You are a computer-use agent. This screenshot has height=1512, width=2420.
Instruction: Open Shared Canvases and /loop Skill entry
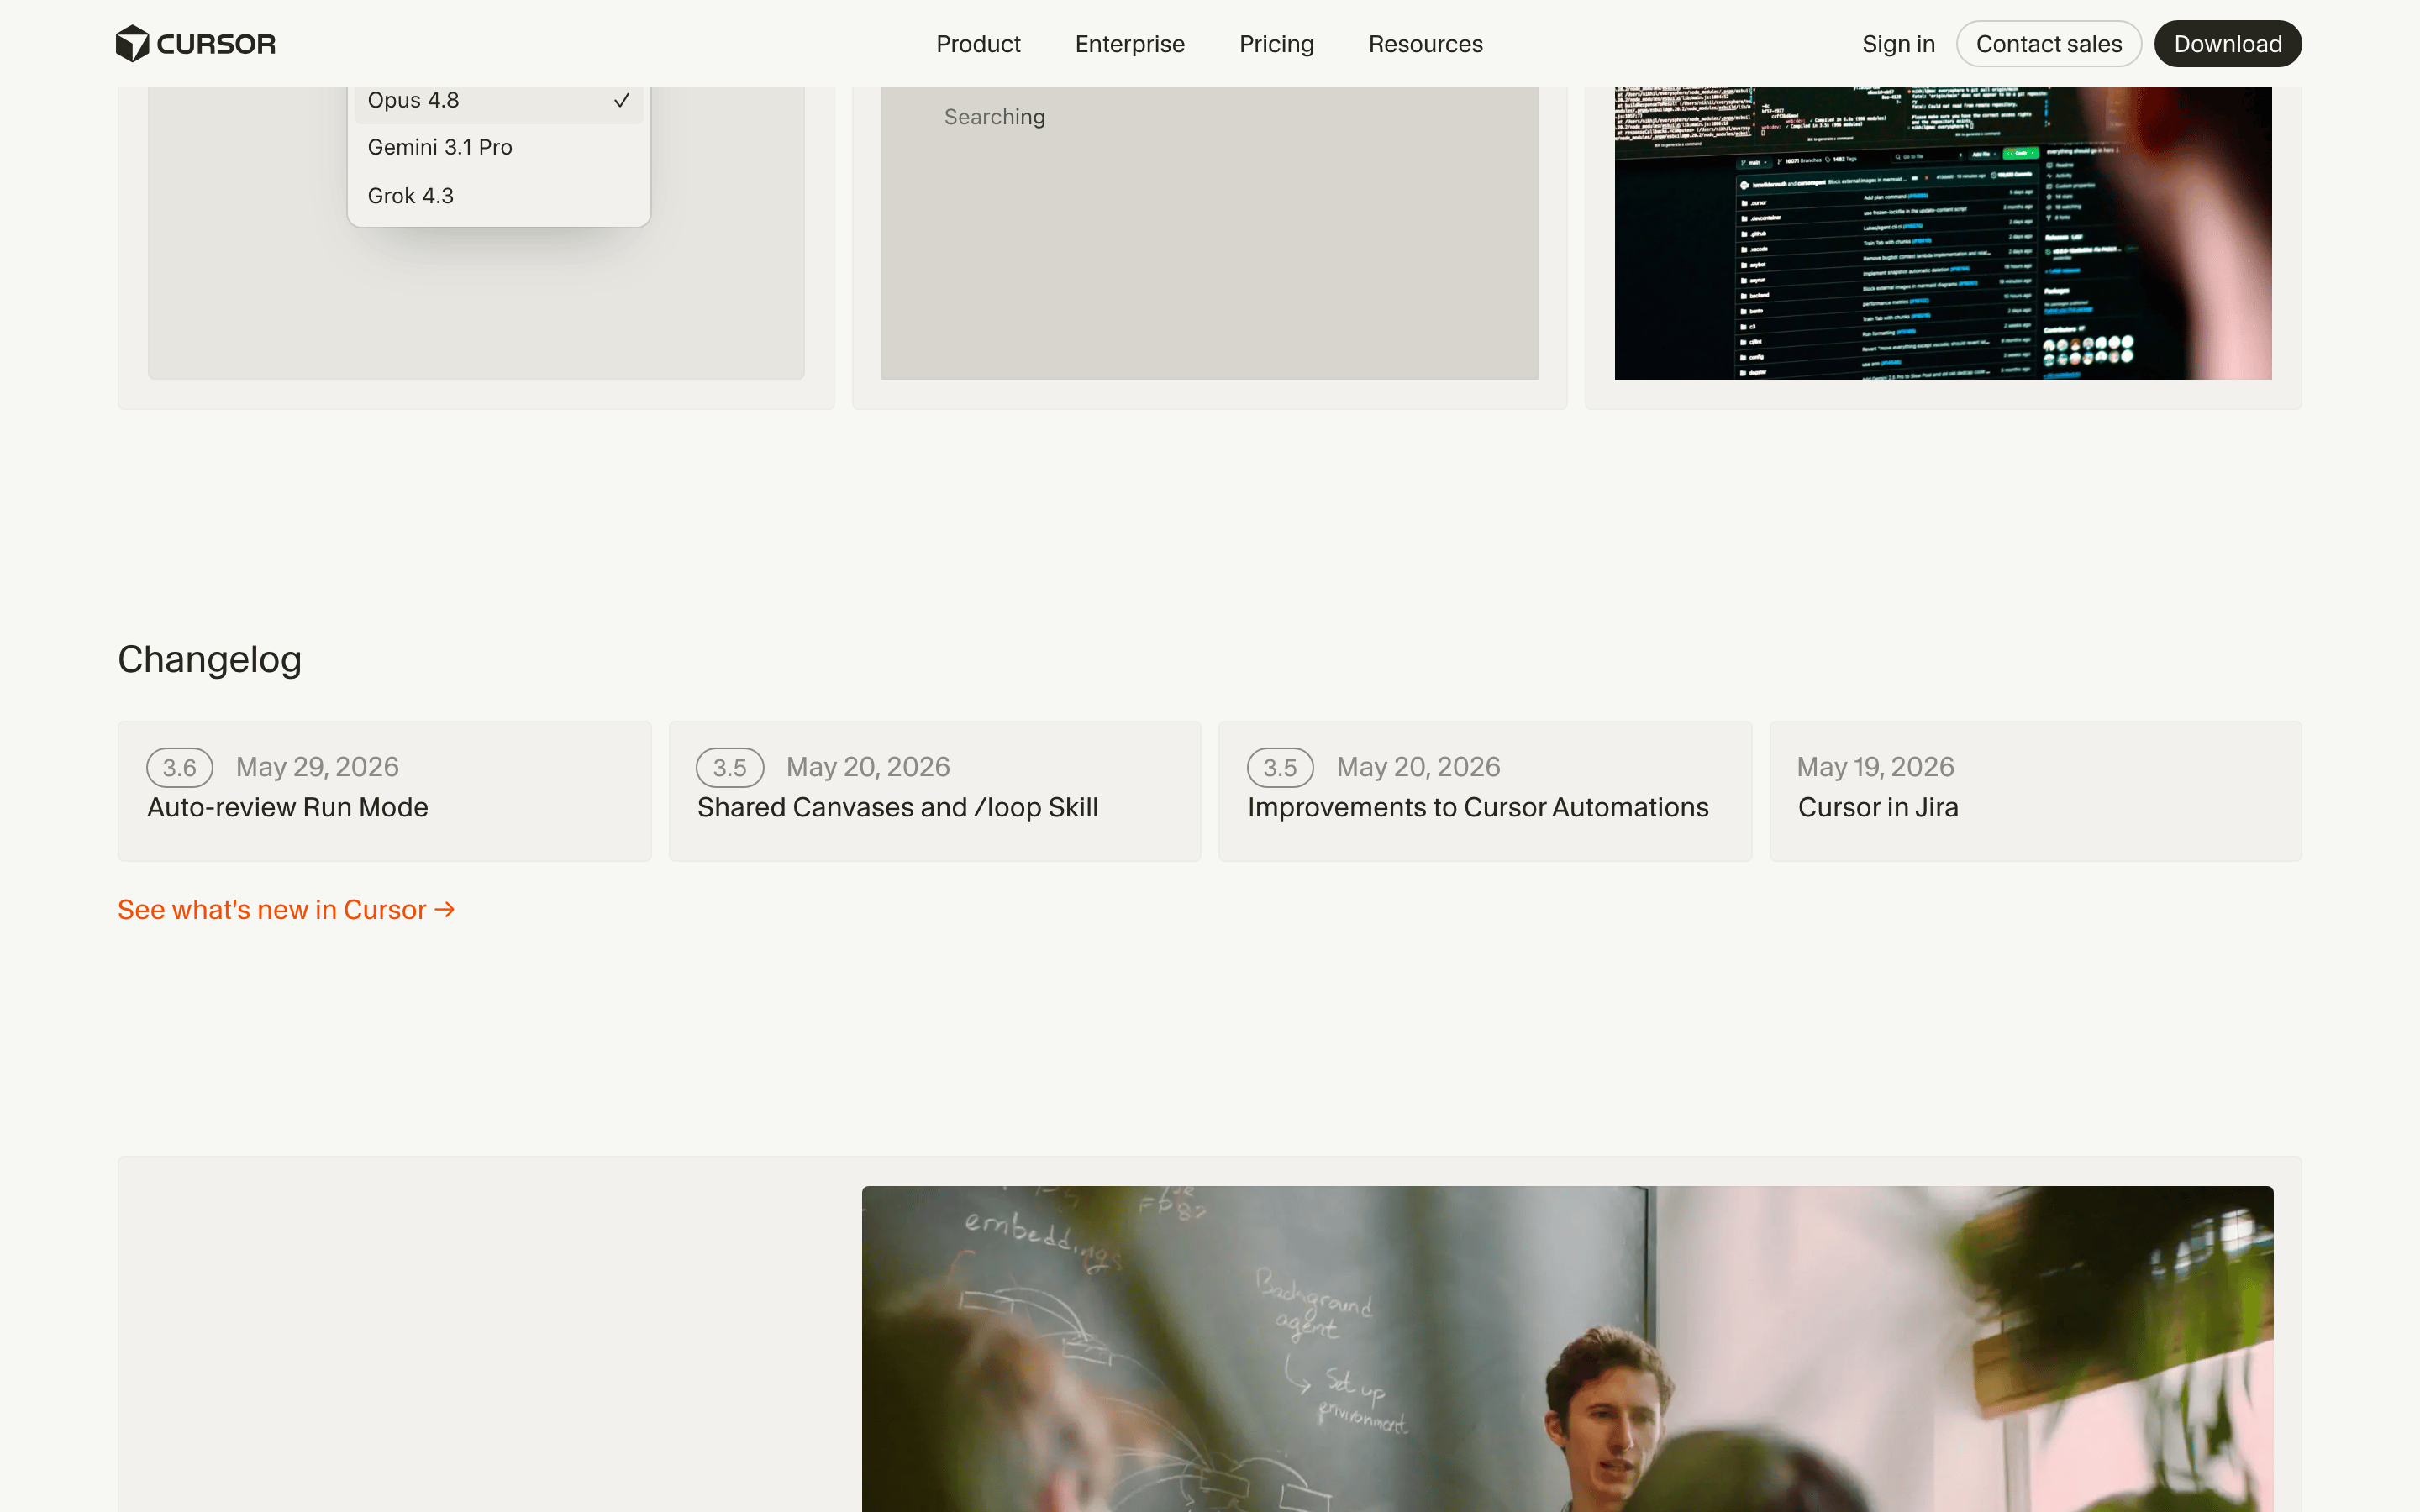934,790
